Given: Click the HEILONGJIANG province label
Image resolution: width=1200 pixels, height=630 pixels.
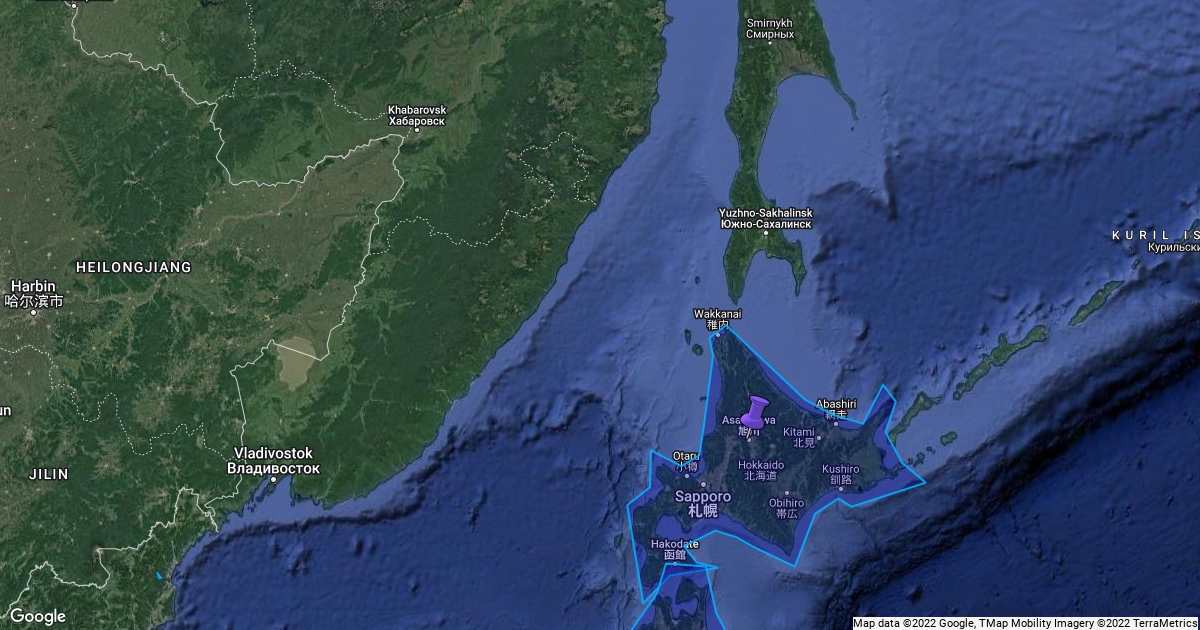Looking at the screenshot, I should (133, 267).
